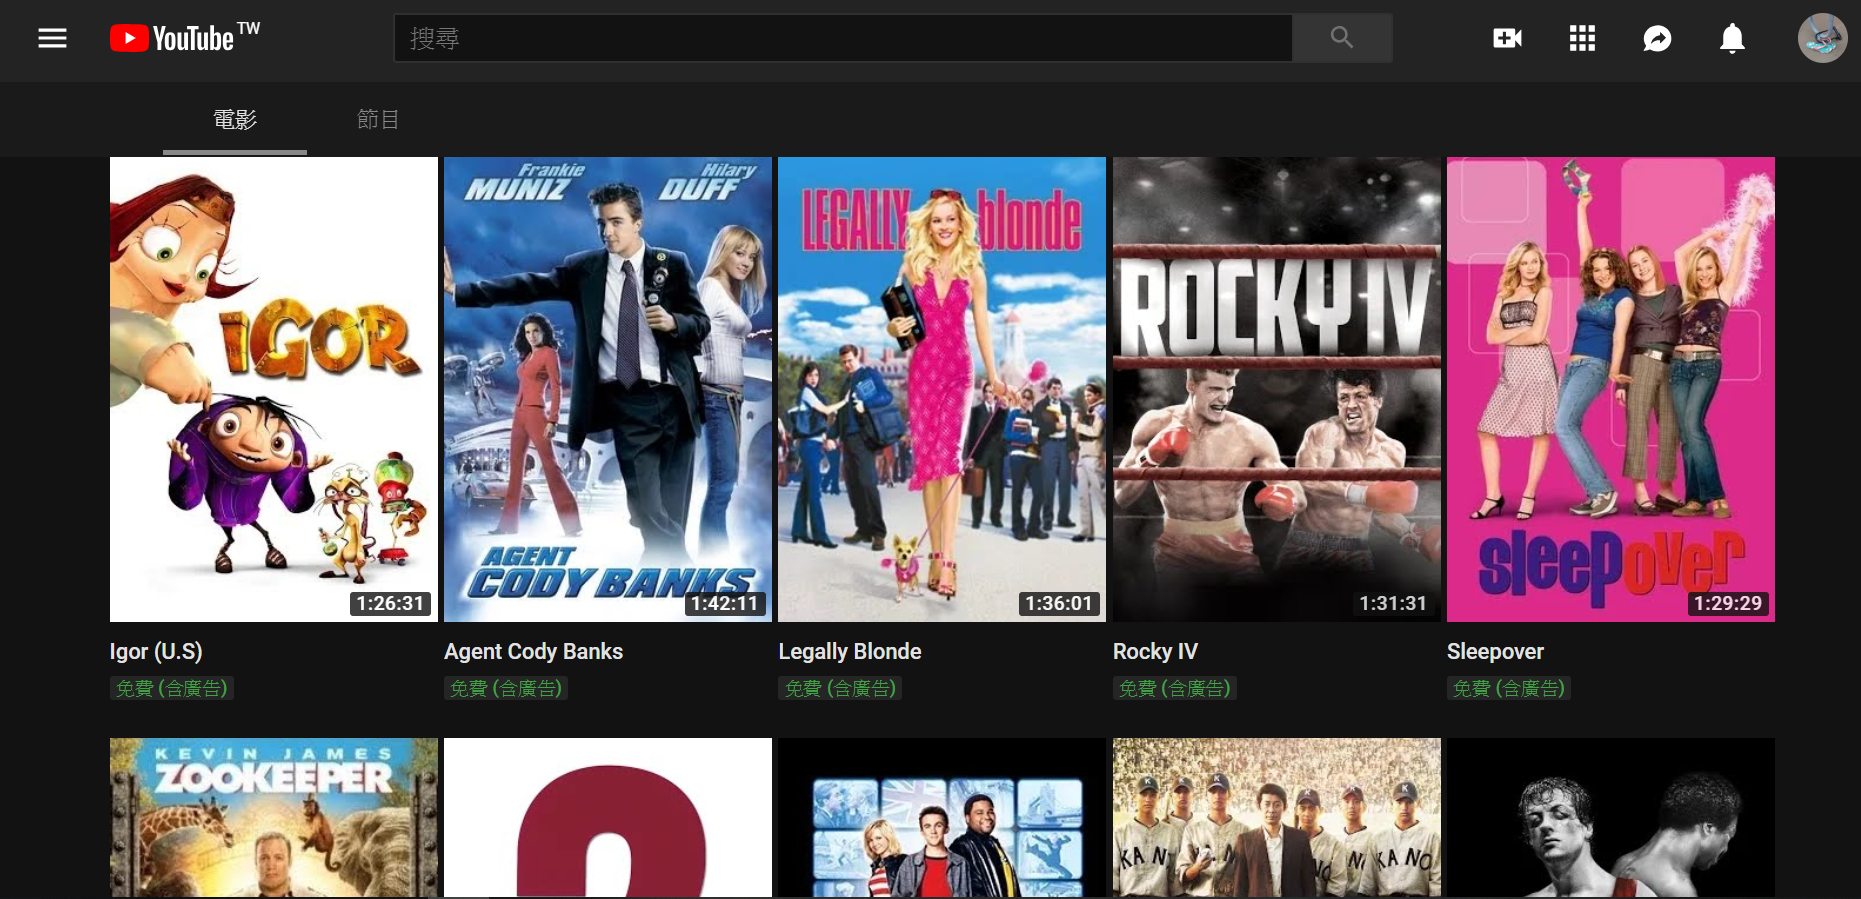Image resolution: width=1861 pixels, height=899 pixels.
Task: Switch to the 節目 tab
Action: [x=378, y=120]
